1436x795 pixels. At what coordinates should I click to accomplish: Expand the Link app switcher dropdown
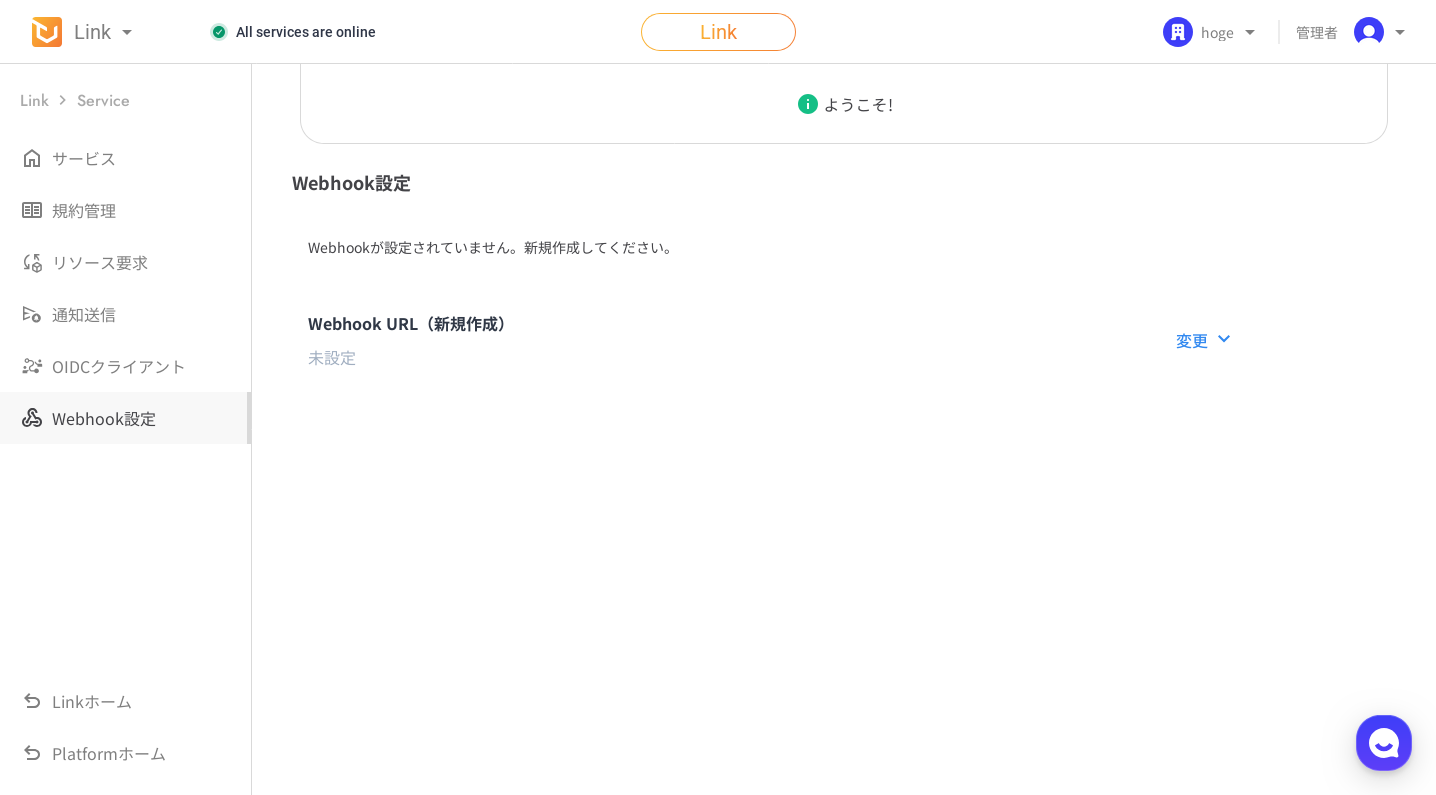(x=127, y=32)
